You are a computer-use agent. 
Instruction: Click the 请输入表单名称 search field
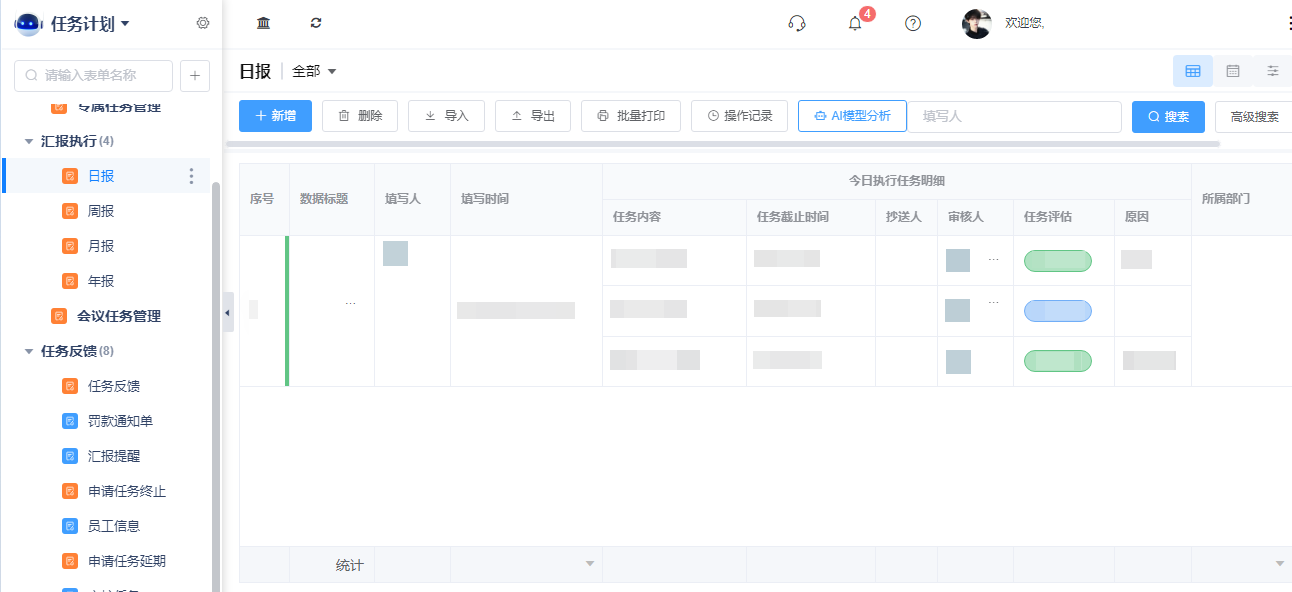click(93, 75)
